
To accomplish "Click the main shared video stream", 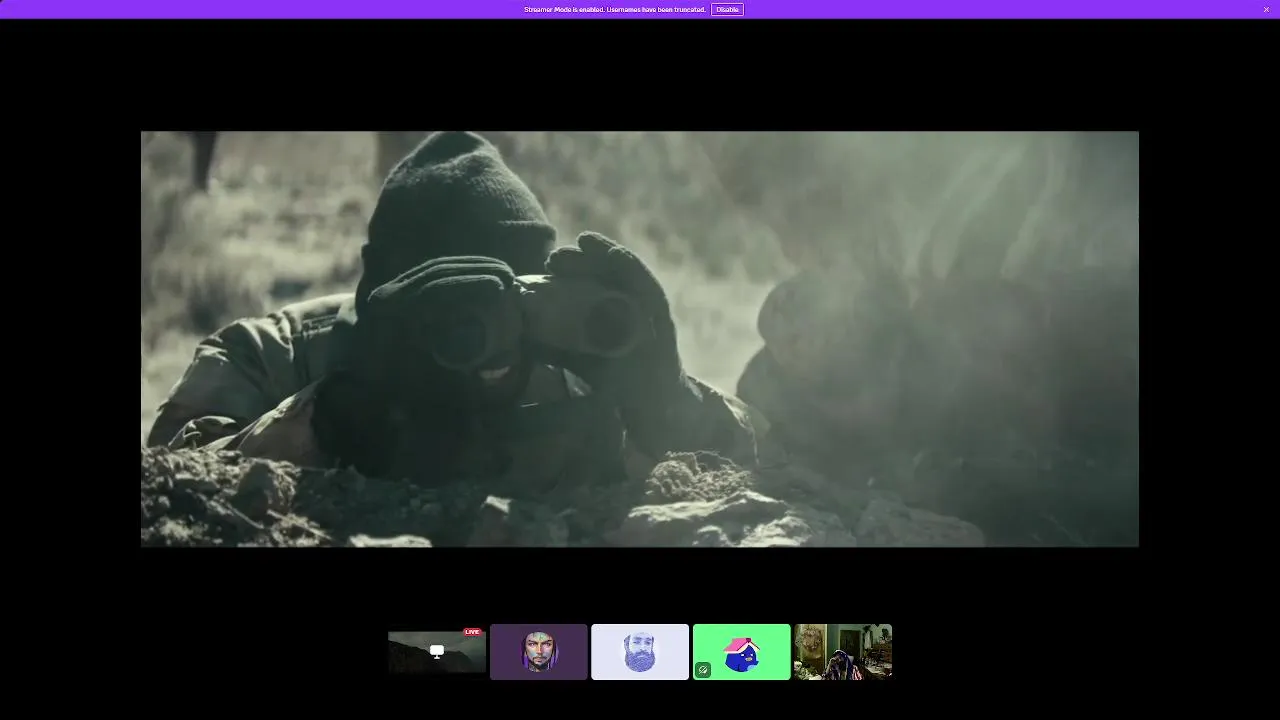I will [640, 339].
